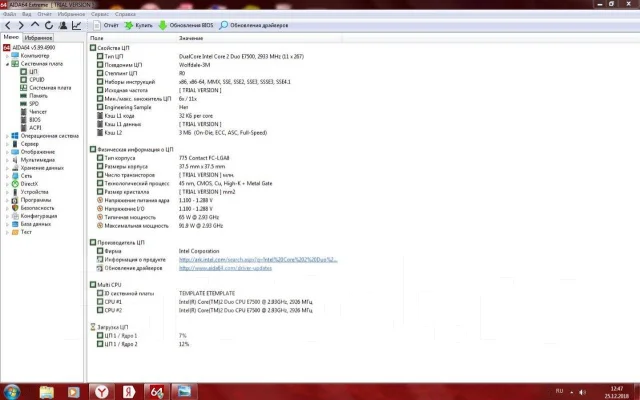
Task: Click the Обновления драйверов toolbar button
Action: 254,25
